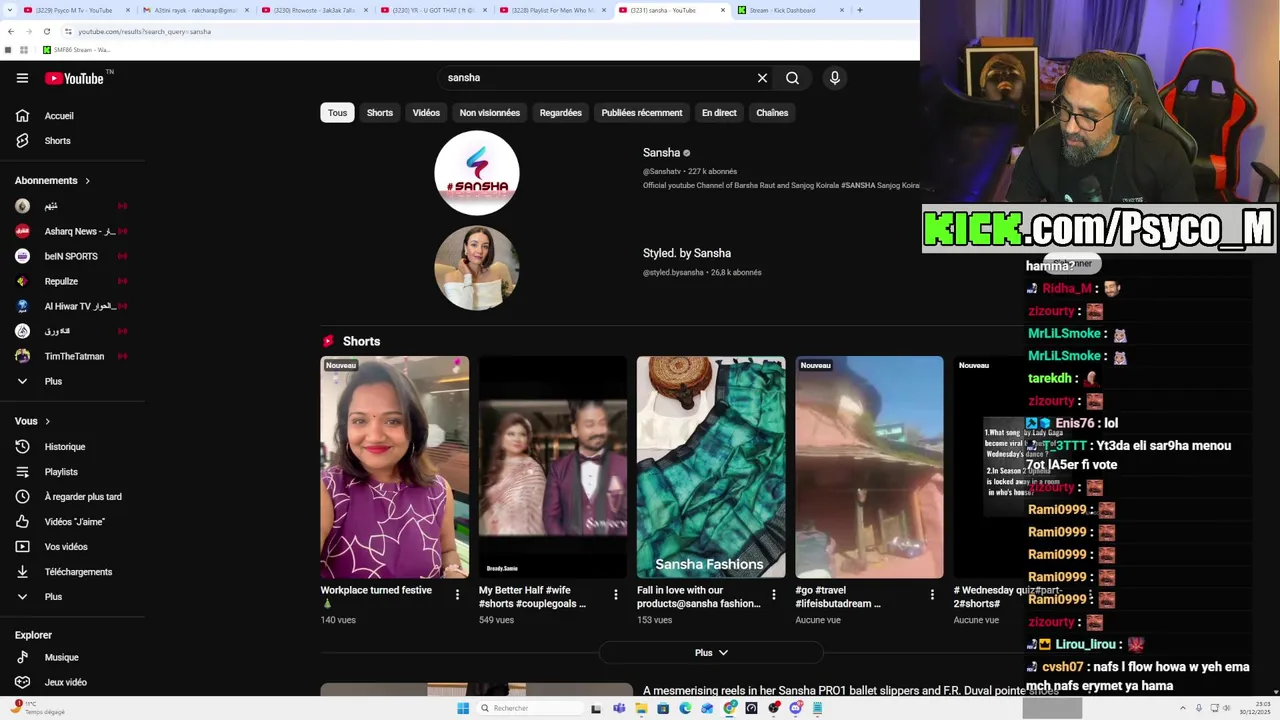Open Al Hiwar TV subscription
This screenshot has height=720, width=1280.
click(x=72, y=306)
